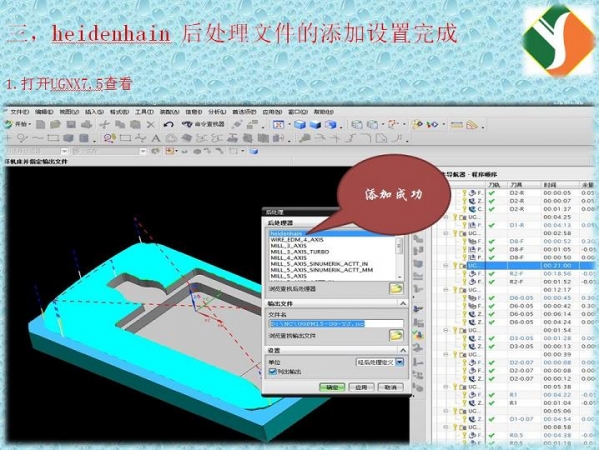Screen dimensions: 599x450
Task: Browse for output file folder icon
Action: [x=396, y=335]
